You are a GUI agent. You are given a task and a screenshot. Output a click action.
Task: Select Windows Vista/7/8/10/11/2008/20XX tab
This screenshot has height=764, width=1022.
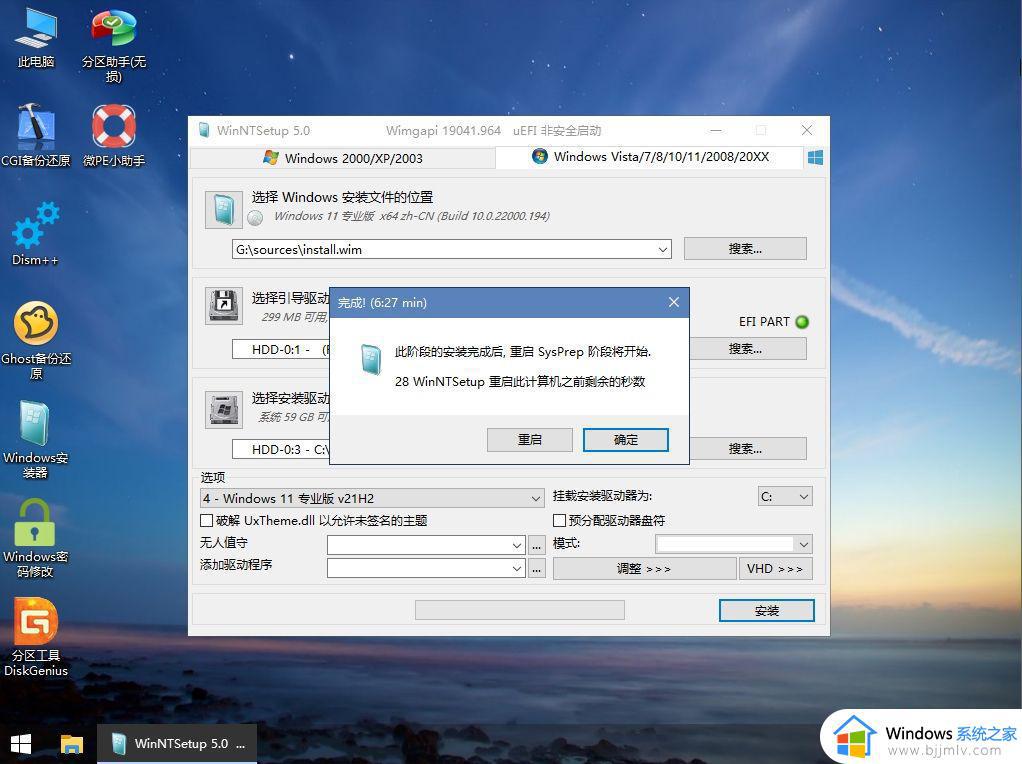[650, 157]
